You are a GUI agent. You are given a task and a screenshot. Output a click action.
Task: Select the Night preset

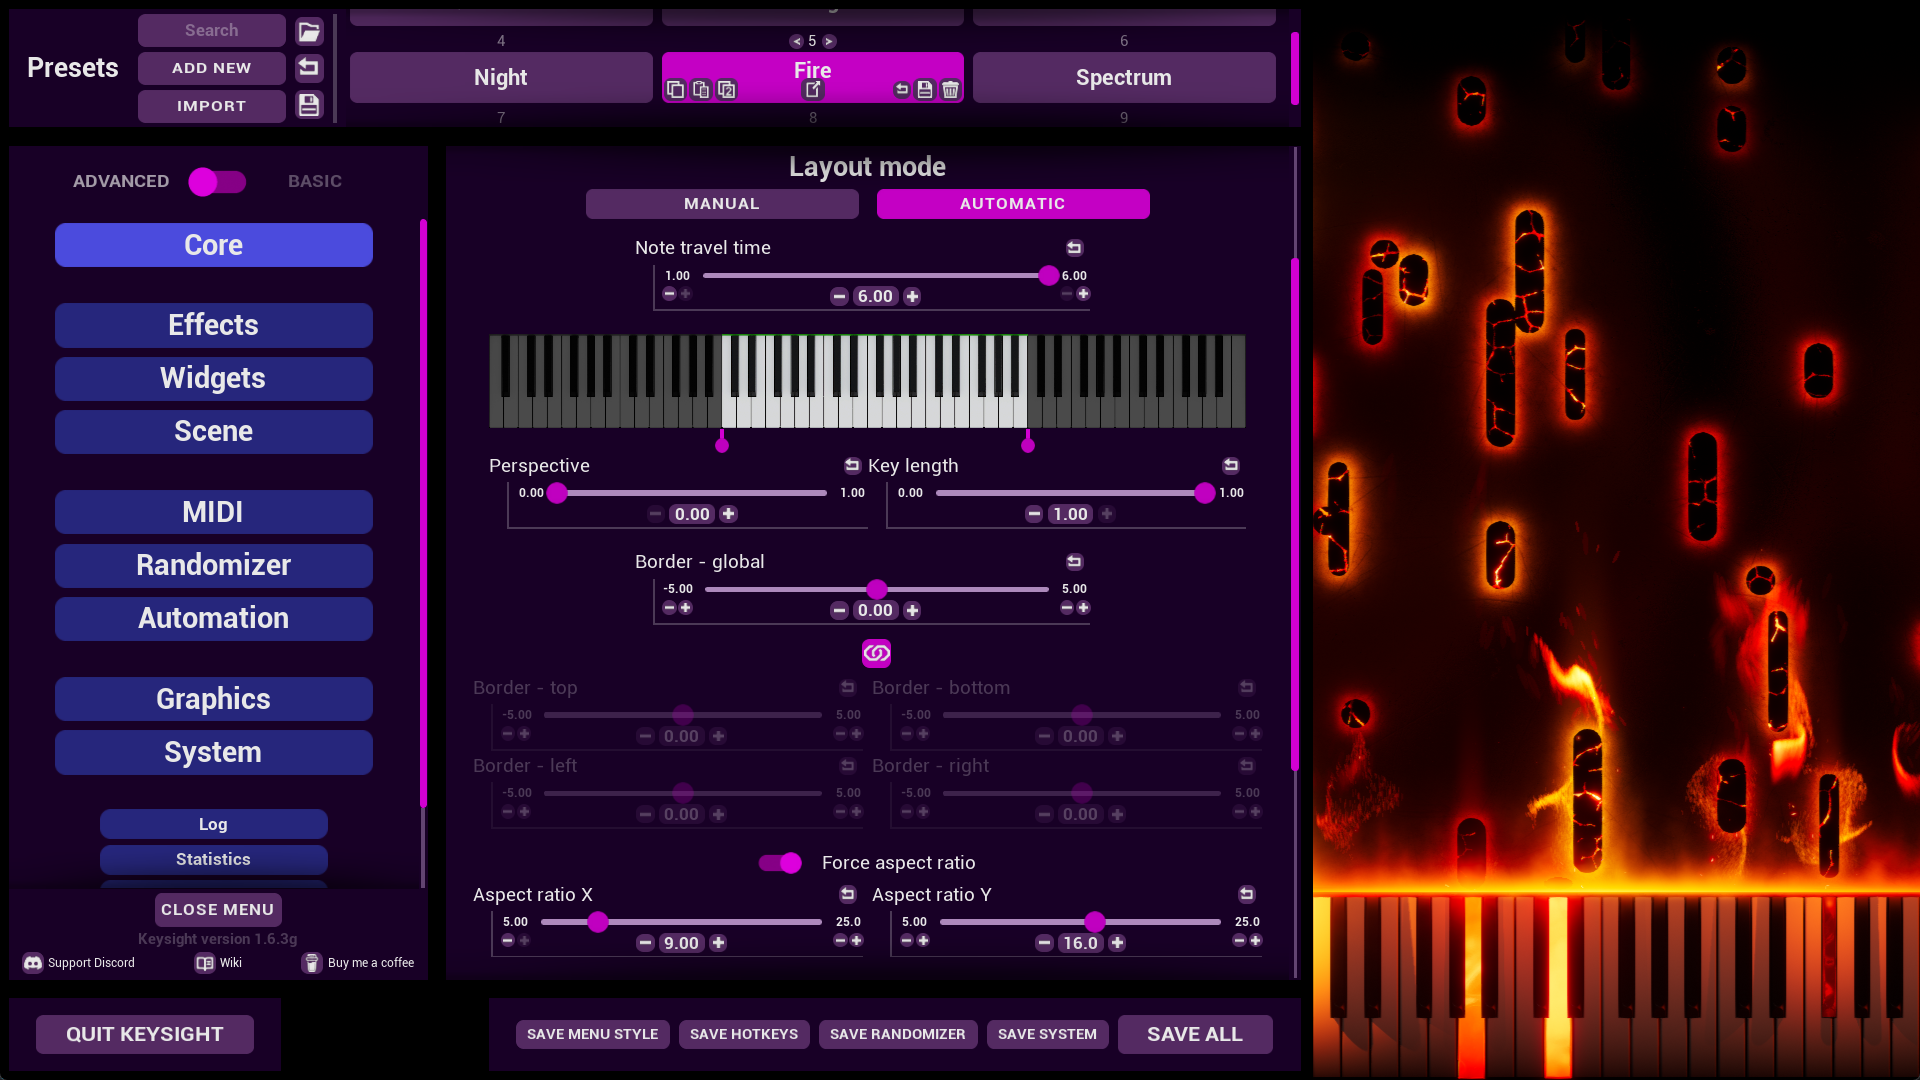coord(501,77)
